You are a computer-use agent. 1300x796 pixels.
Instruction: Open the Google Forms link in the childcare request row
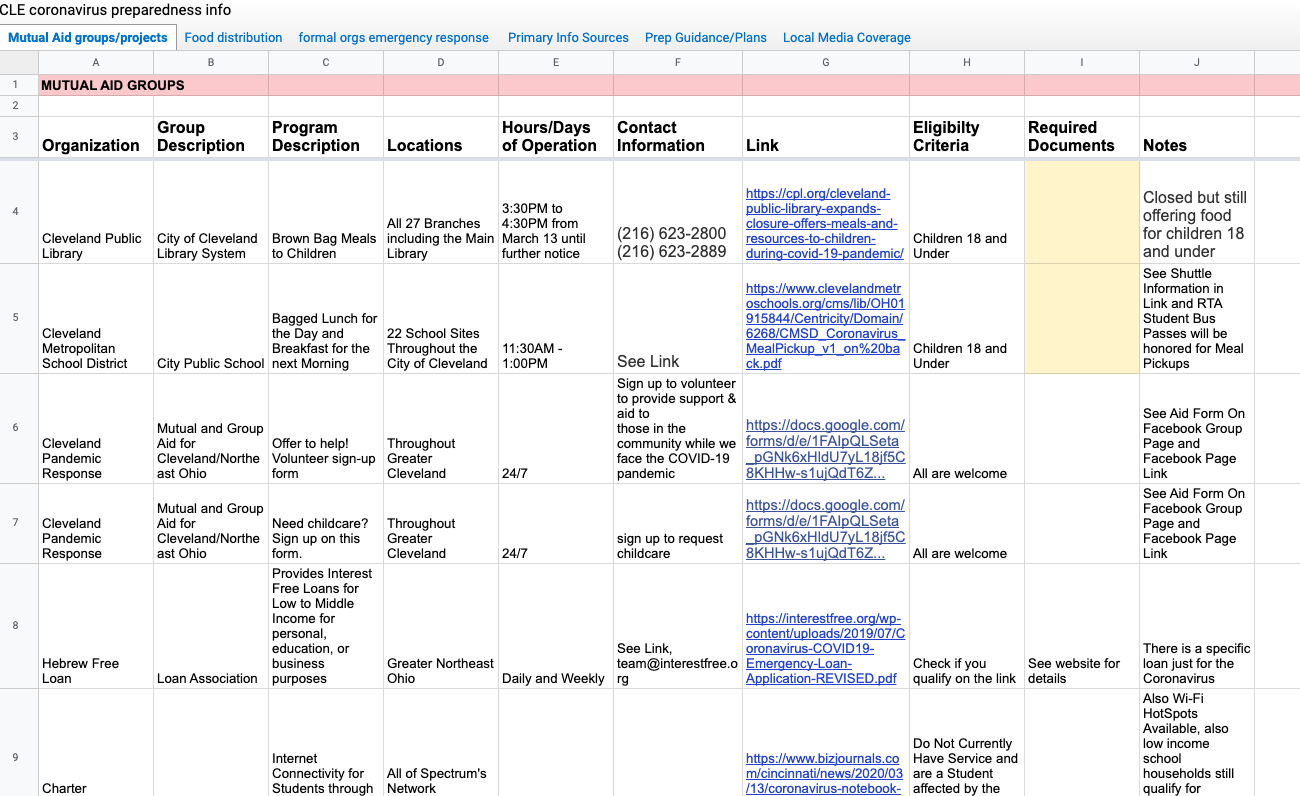pyautogui.click(x=825, y=529)
